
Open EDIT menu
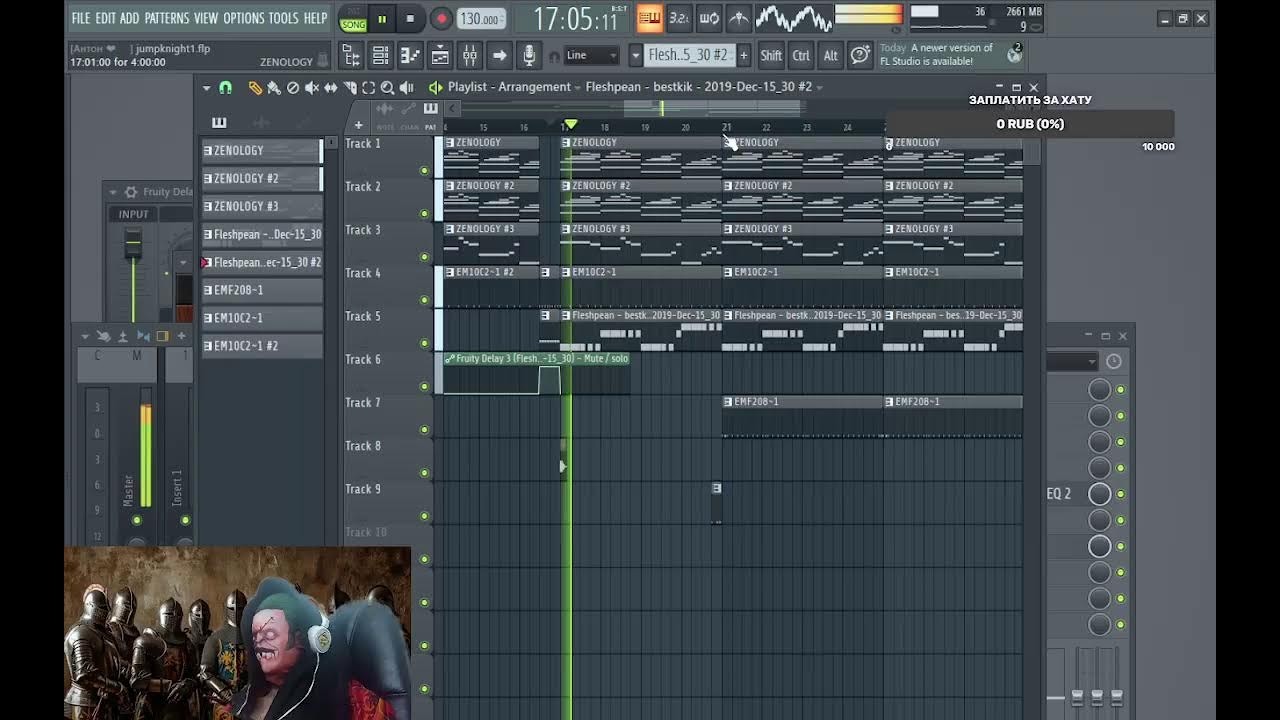coord(105,18)
